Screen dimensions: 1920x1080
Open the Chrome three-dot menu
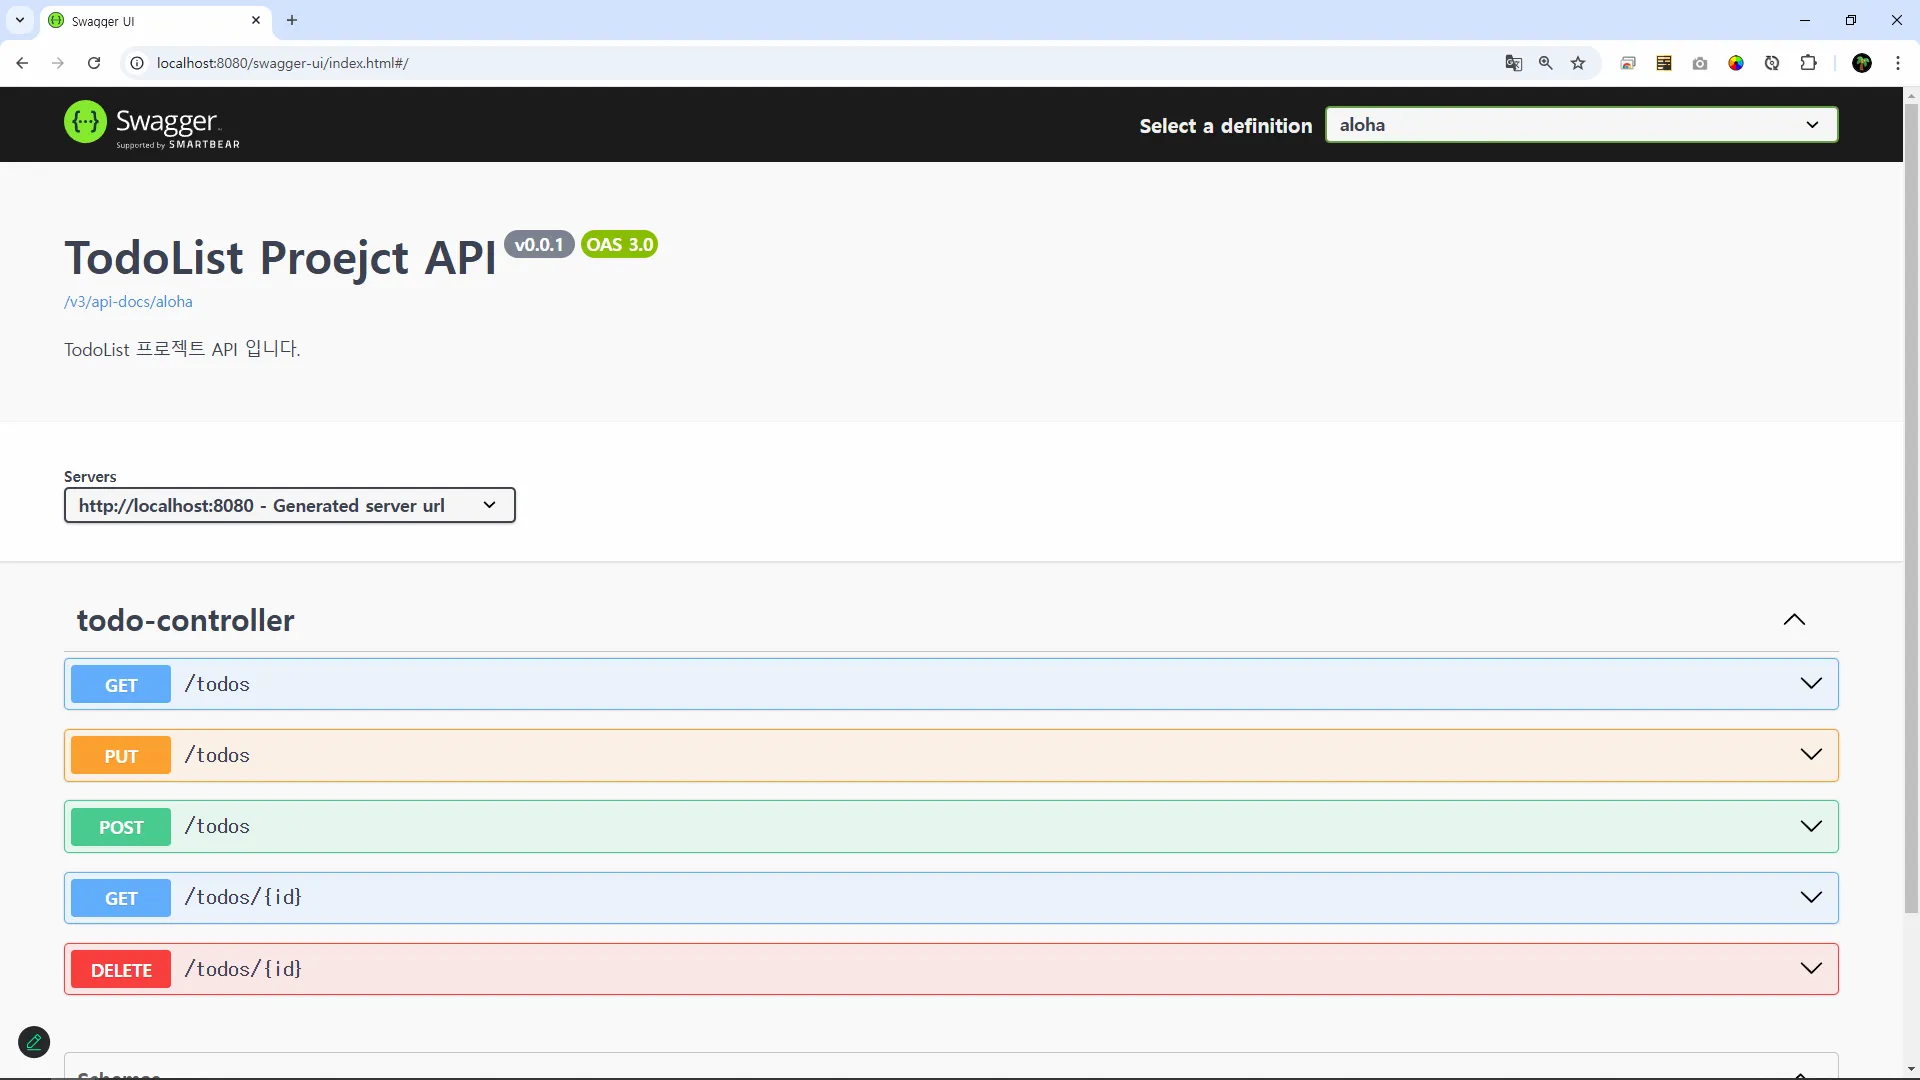pyautogui.click(x=1897, y=63)
